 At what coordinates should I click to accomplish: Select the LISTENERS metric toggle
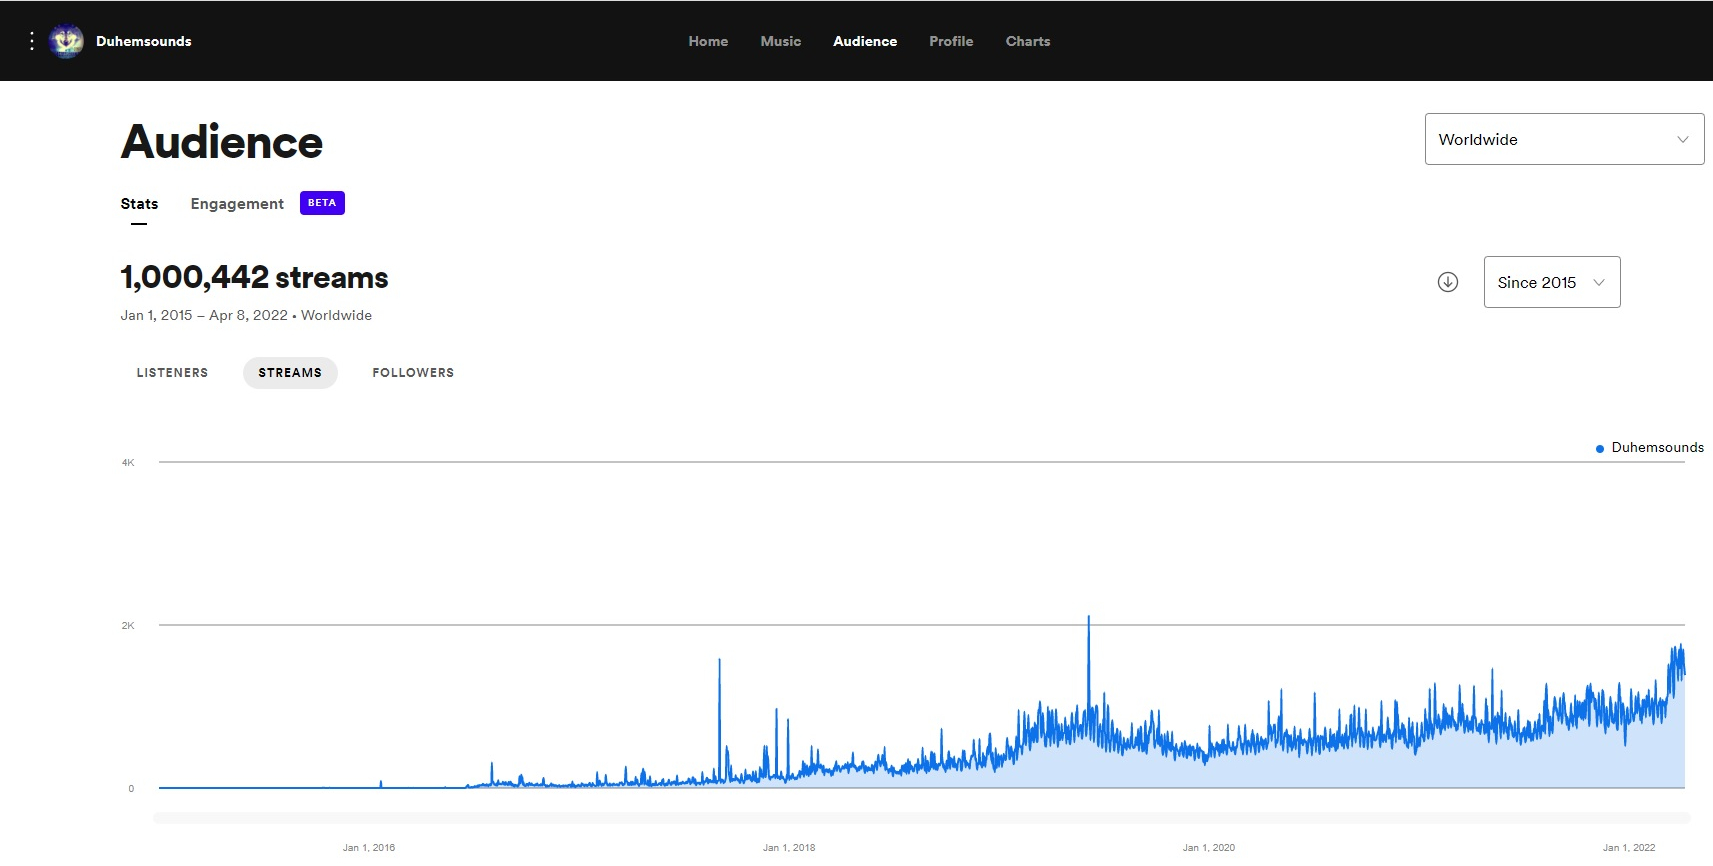point(172,373)
